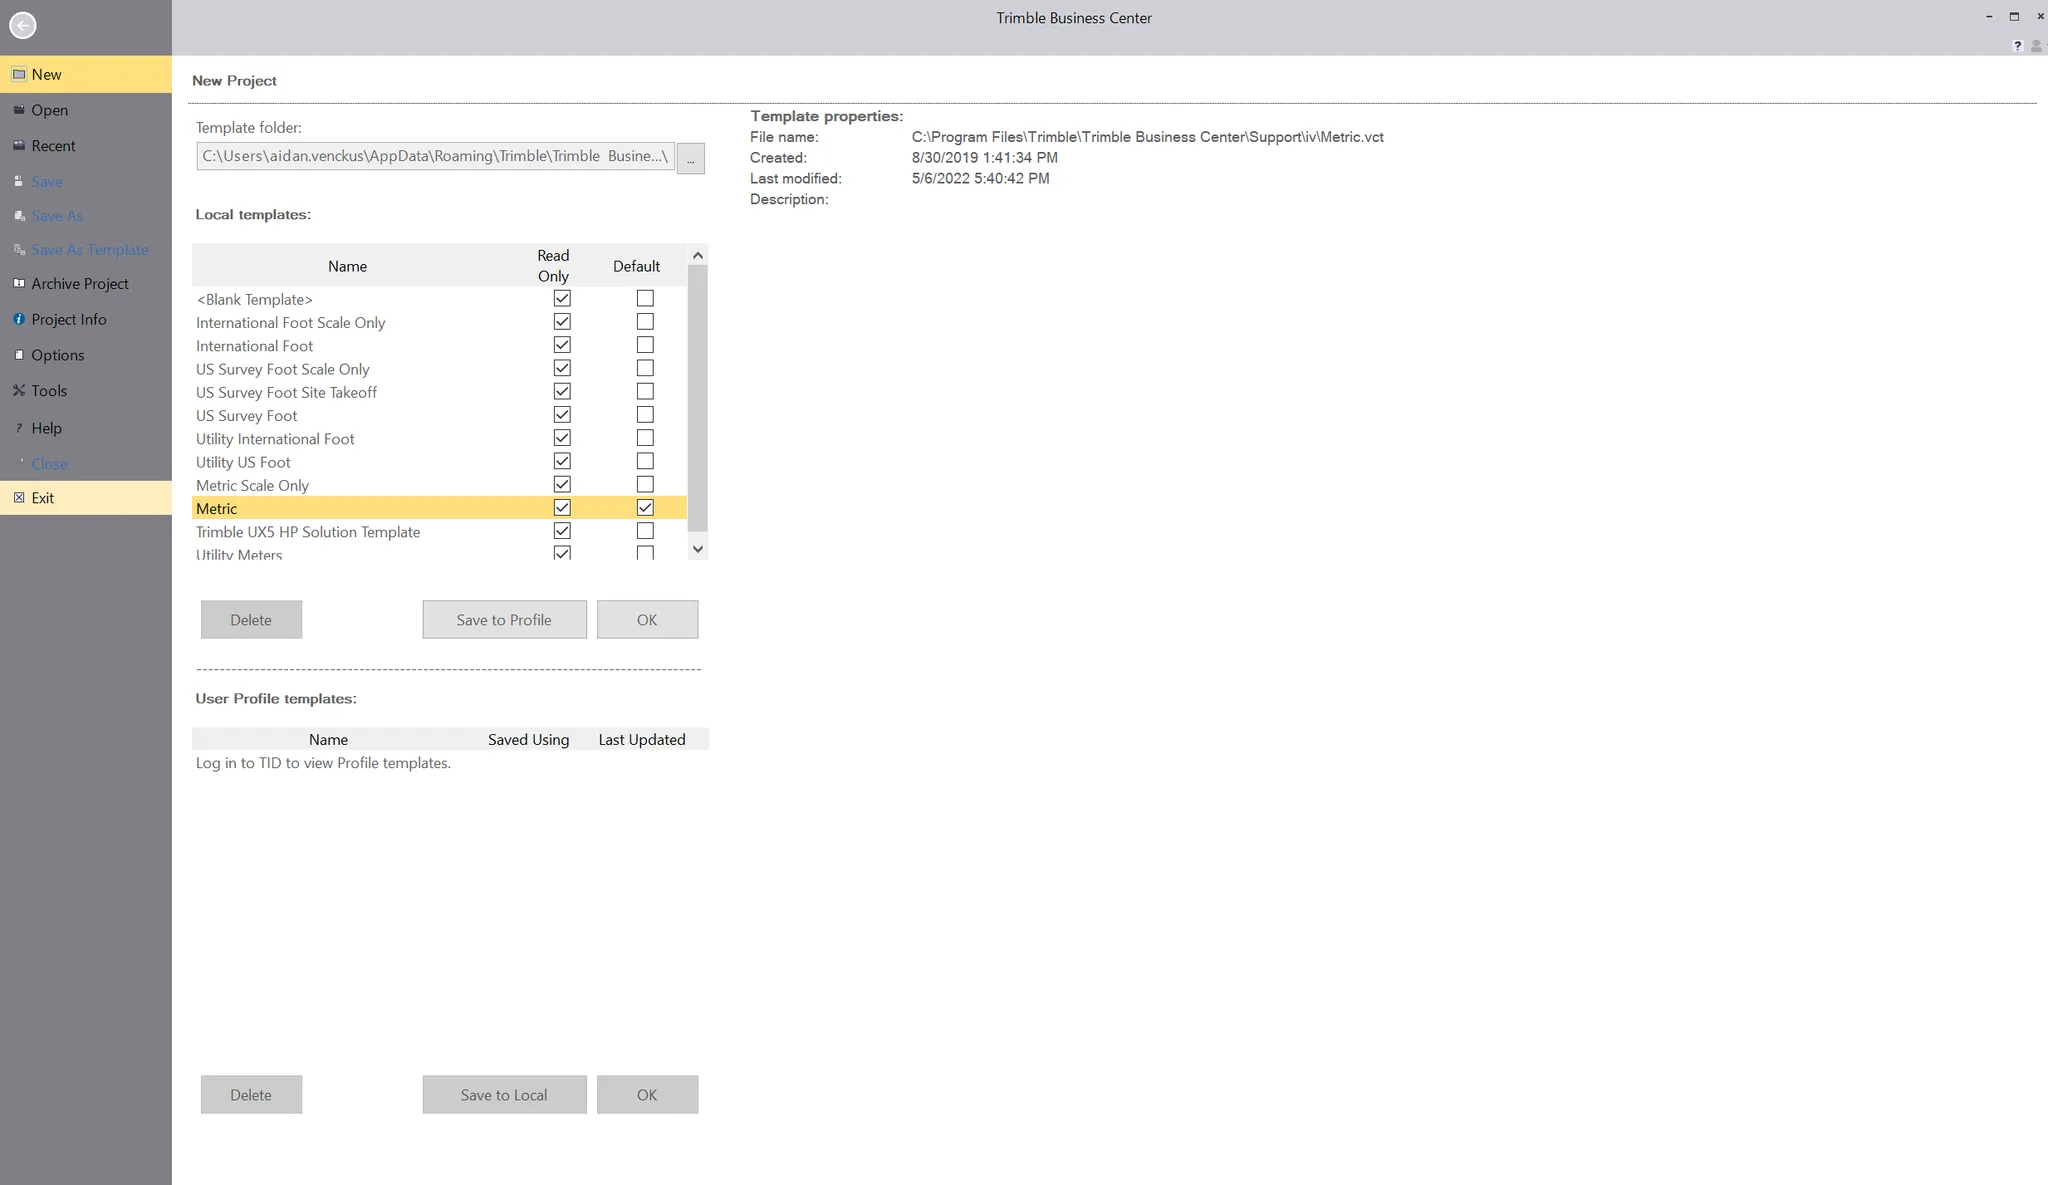The image size is (2048, 1185).
Task: Click the template list scroll up arrow
Action: click(698, 255)
